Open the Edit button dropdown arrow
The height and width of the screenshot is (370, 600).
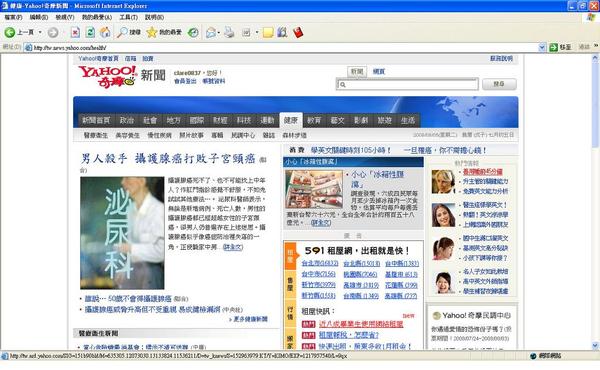(x=257, y=33)
